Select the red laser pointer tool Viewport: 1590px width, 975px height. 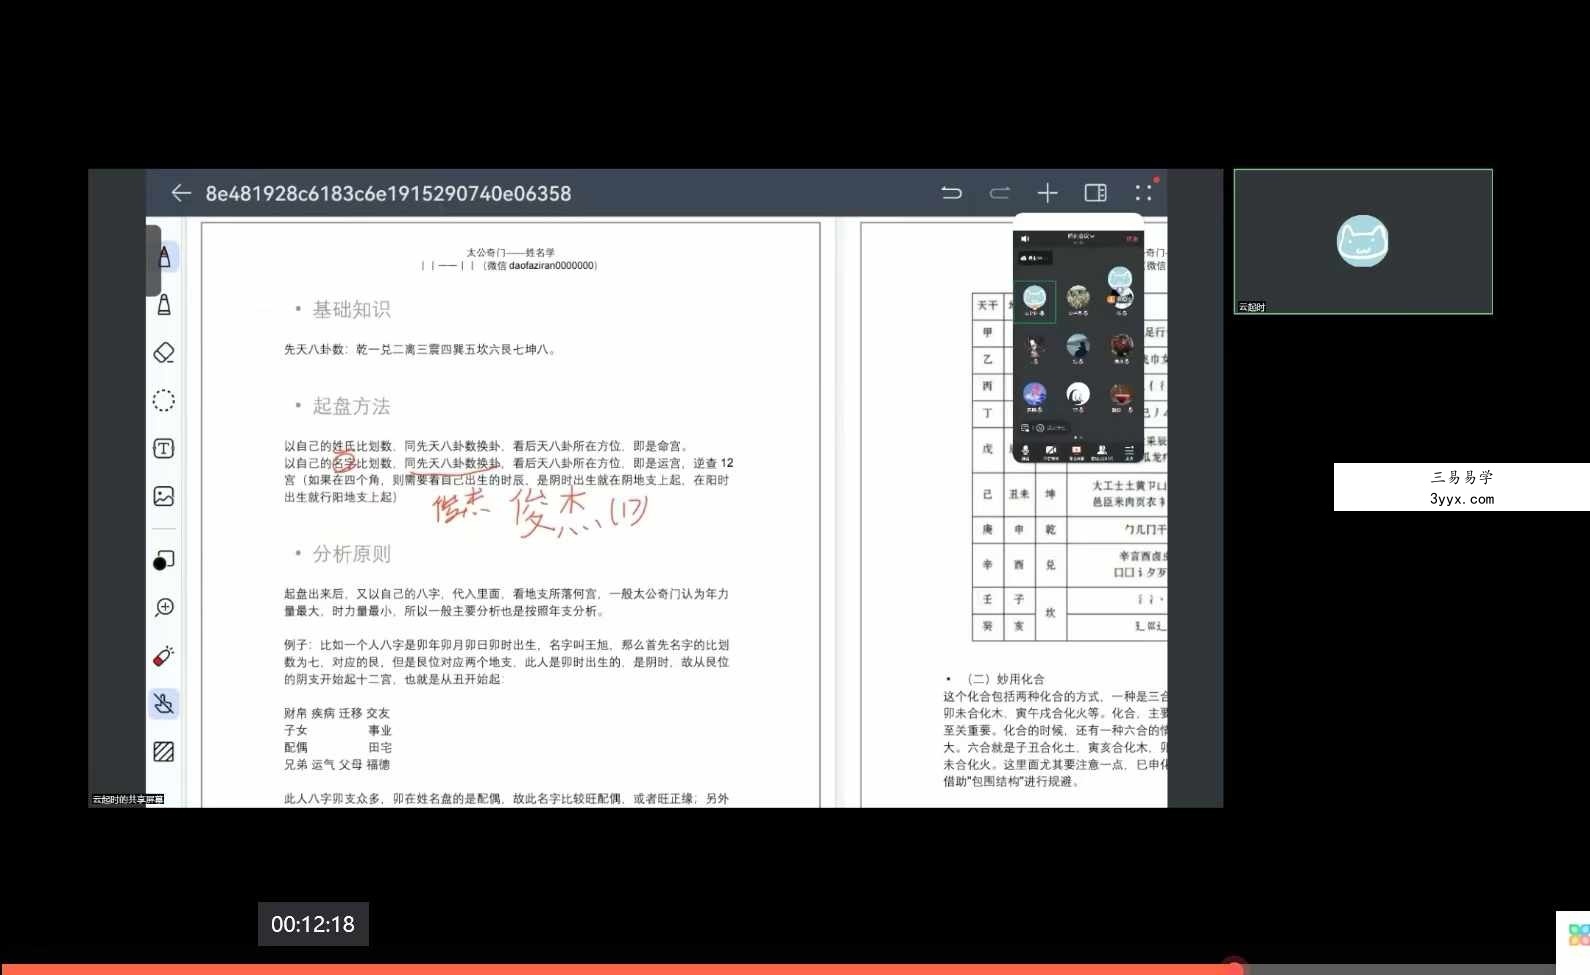tap(164, 656)
